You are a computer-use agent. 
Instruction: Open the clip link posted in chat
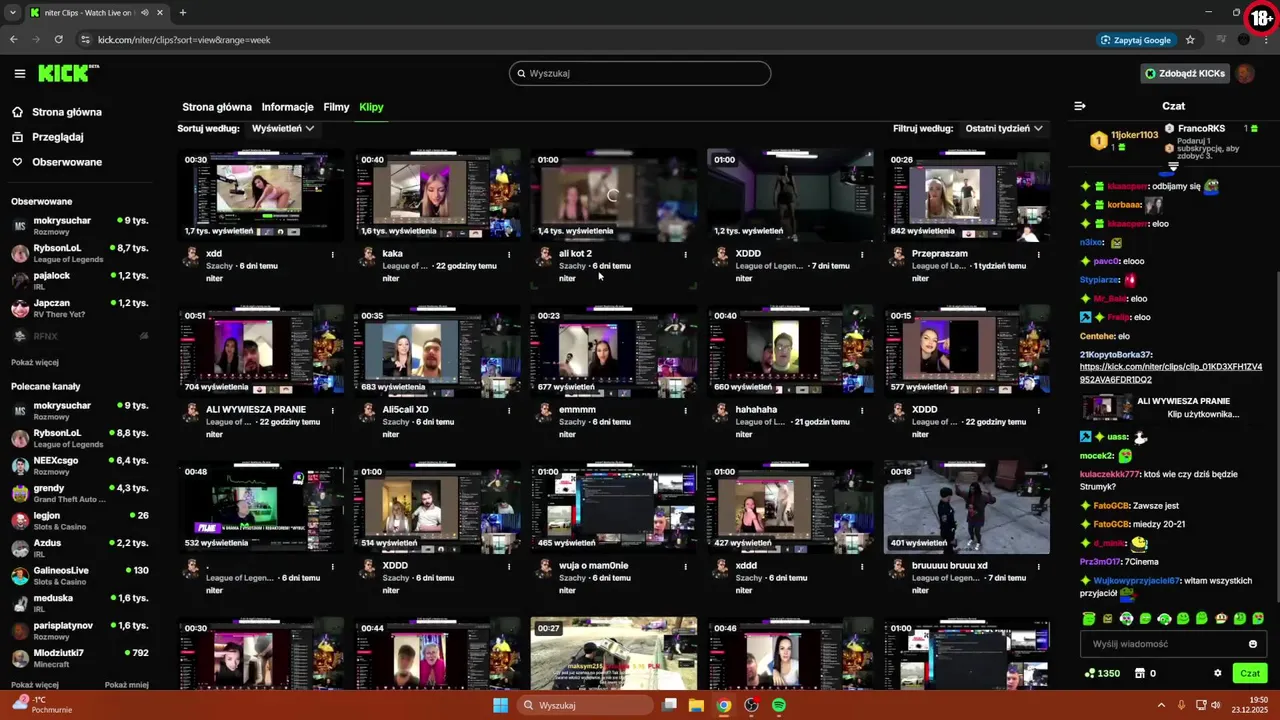tap(1171, 373)
